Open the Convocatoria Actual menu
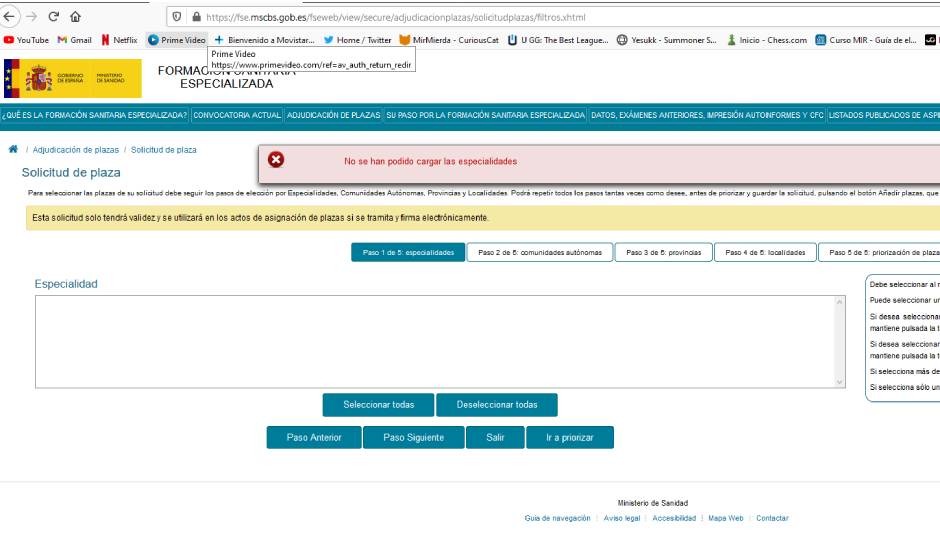Image resolution: width=940 pixels, height=558 pixels. (237, 115)
